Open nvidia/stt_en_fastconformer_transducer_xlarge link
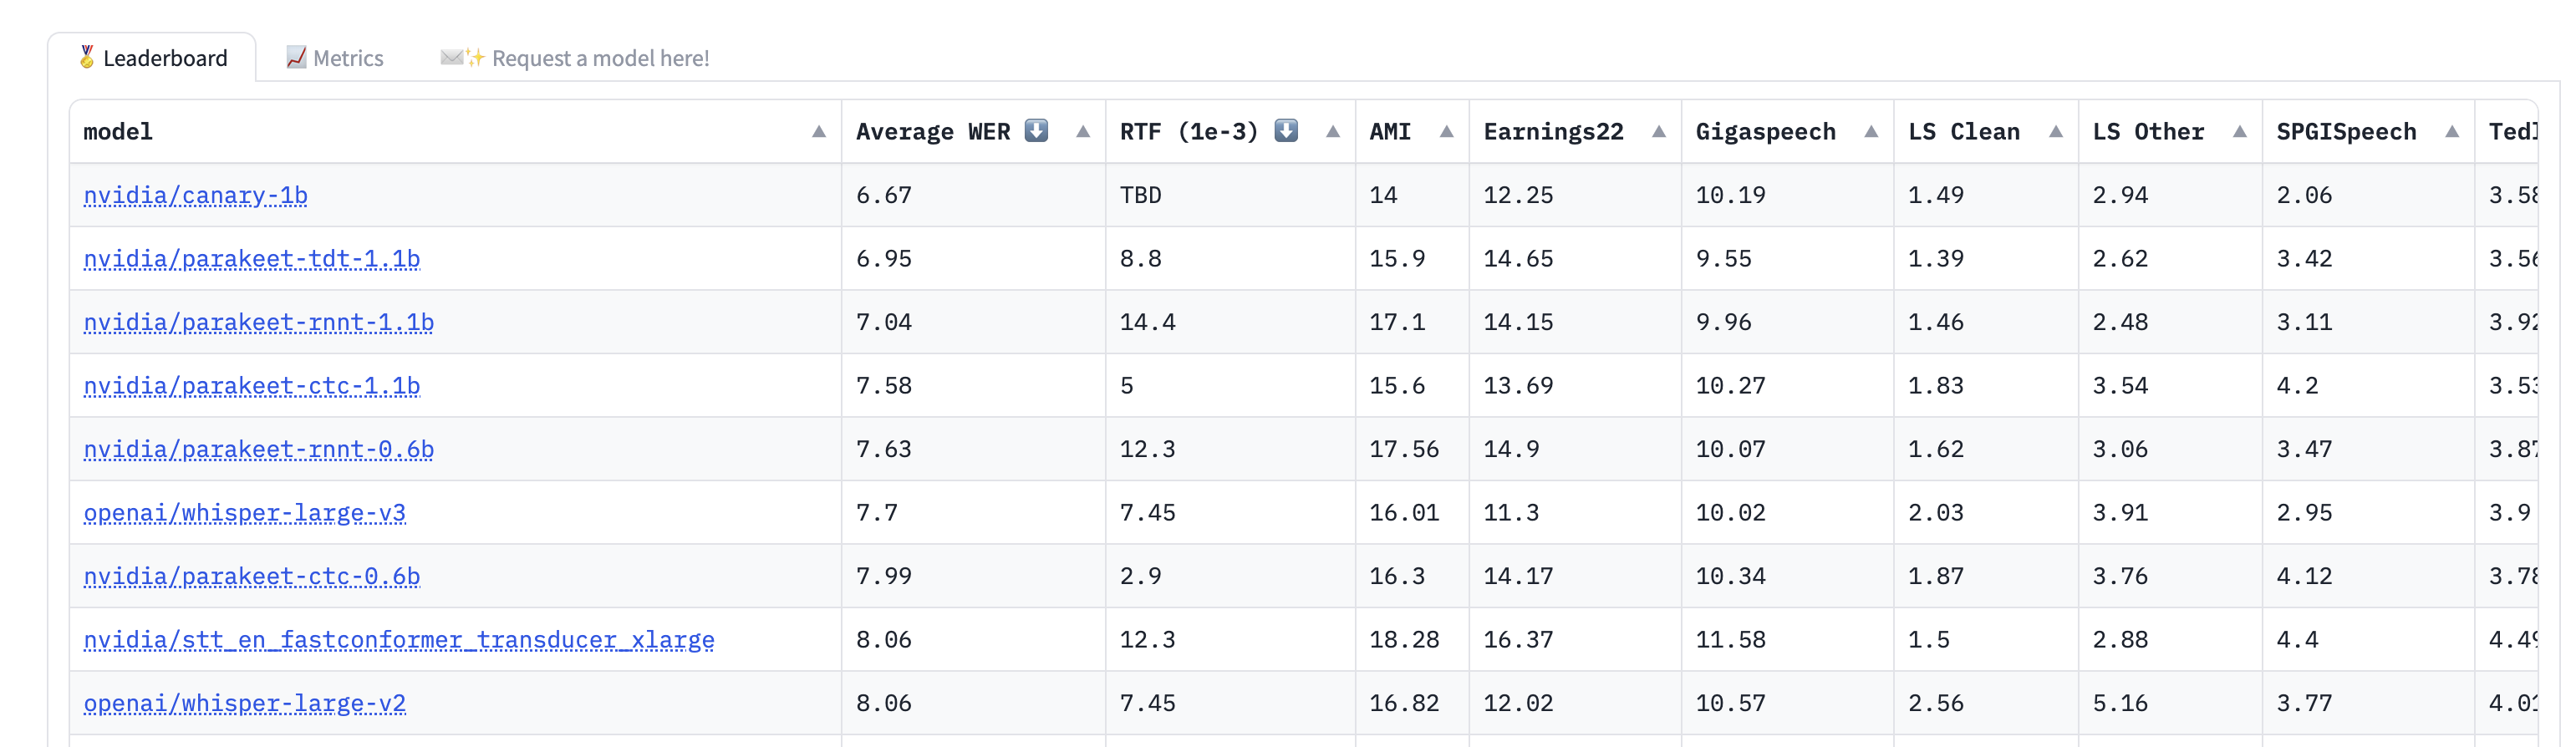The image size is (2576, 747). point(398,640)
